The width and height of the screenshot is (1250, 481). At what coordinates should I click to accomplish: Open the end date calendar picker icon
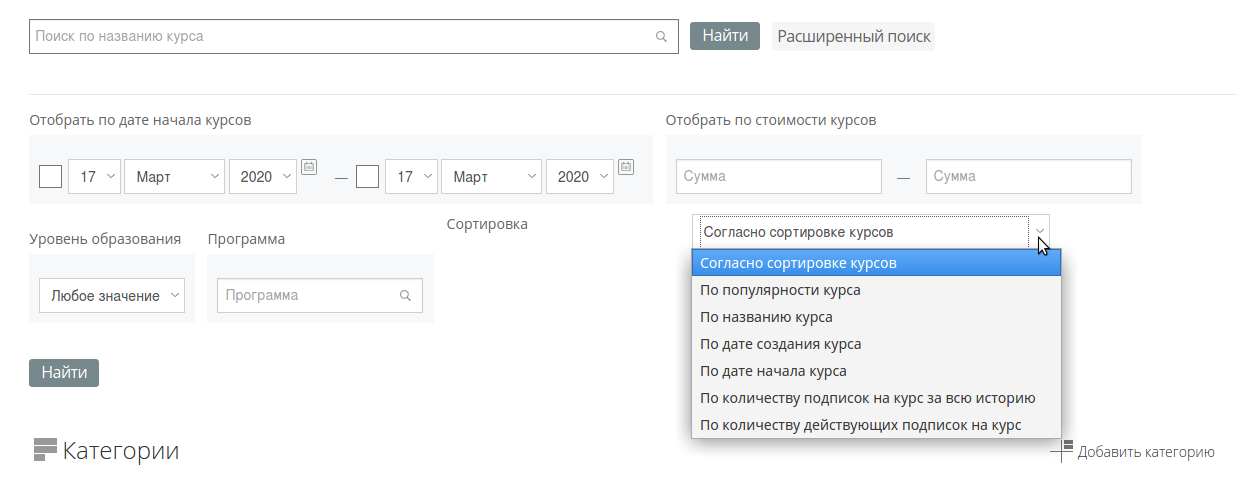pos(626,166)
